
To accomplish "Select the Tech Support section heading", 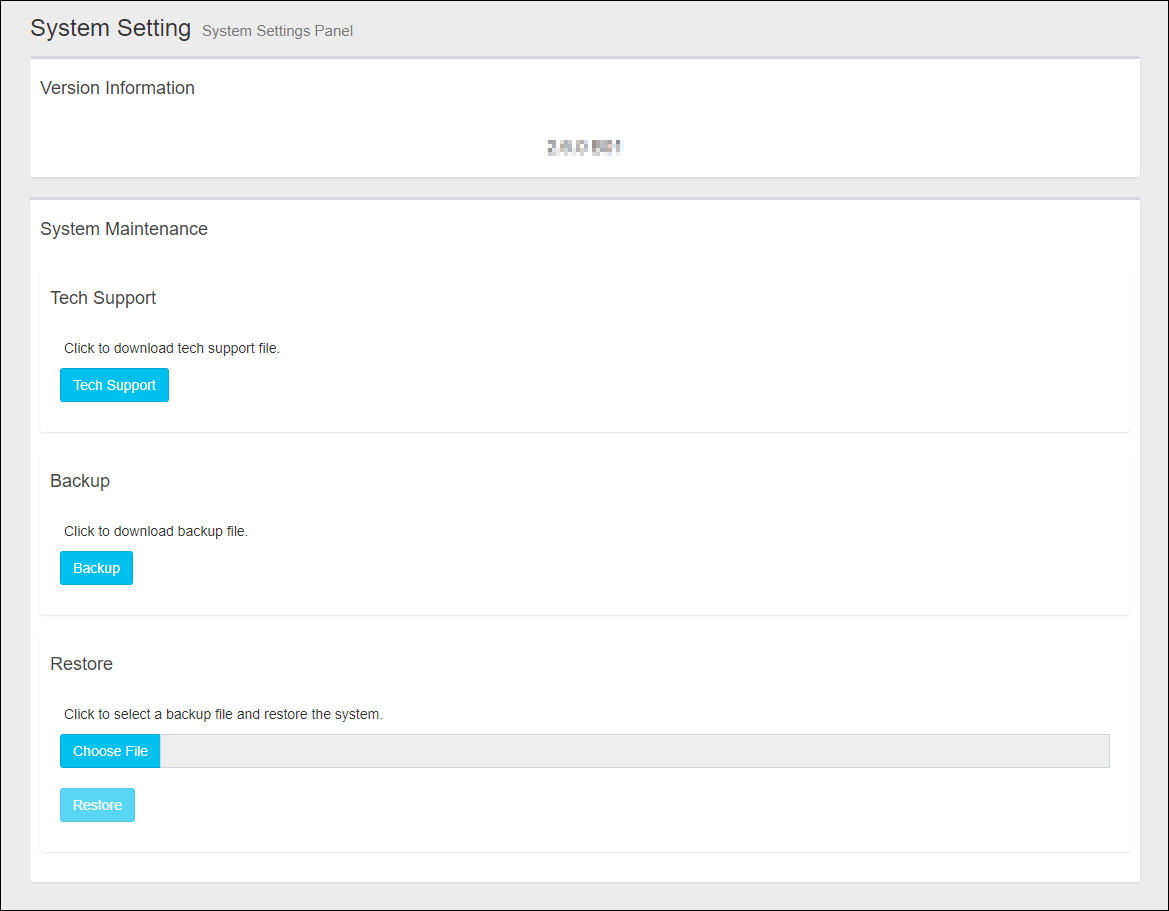I will (103, 298).
